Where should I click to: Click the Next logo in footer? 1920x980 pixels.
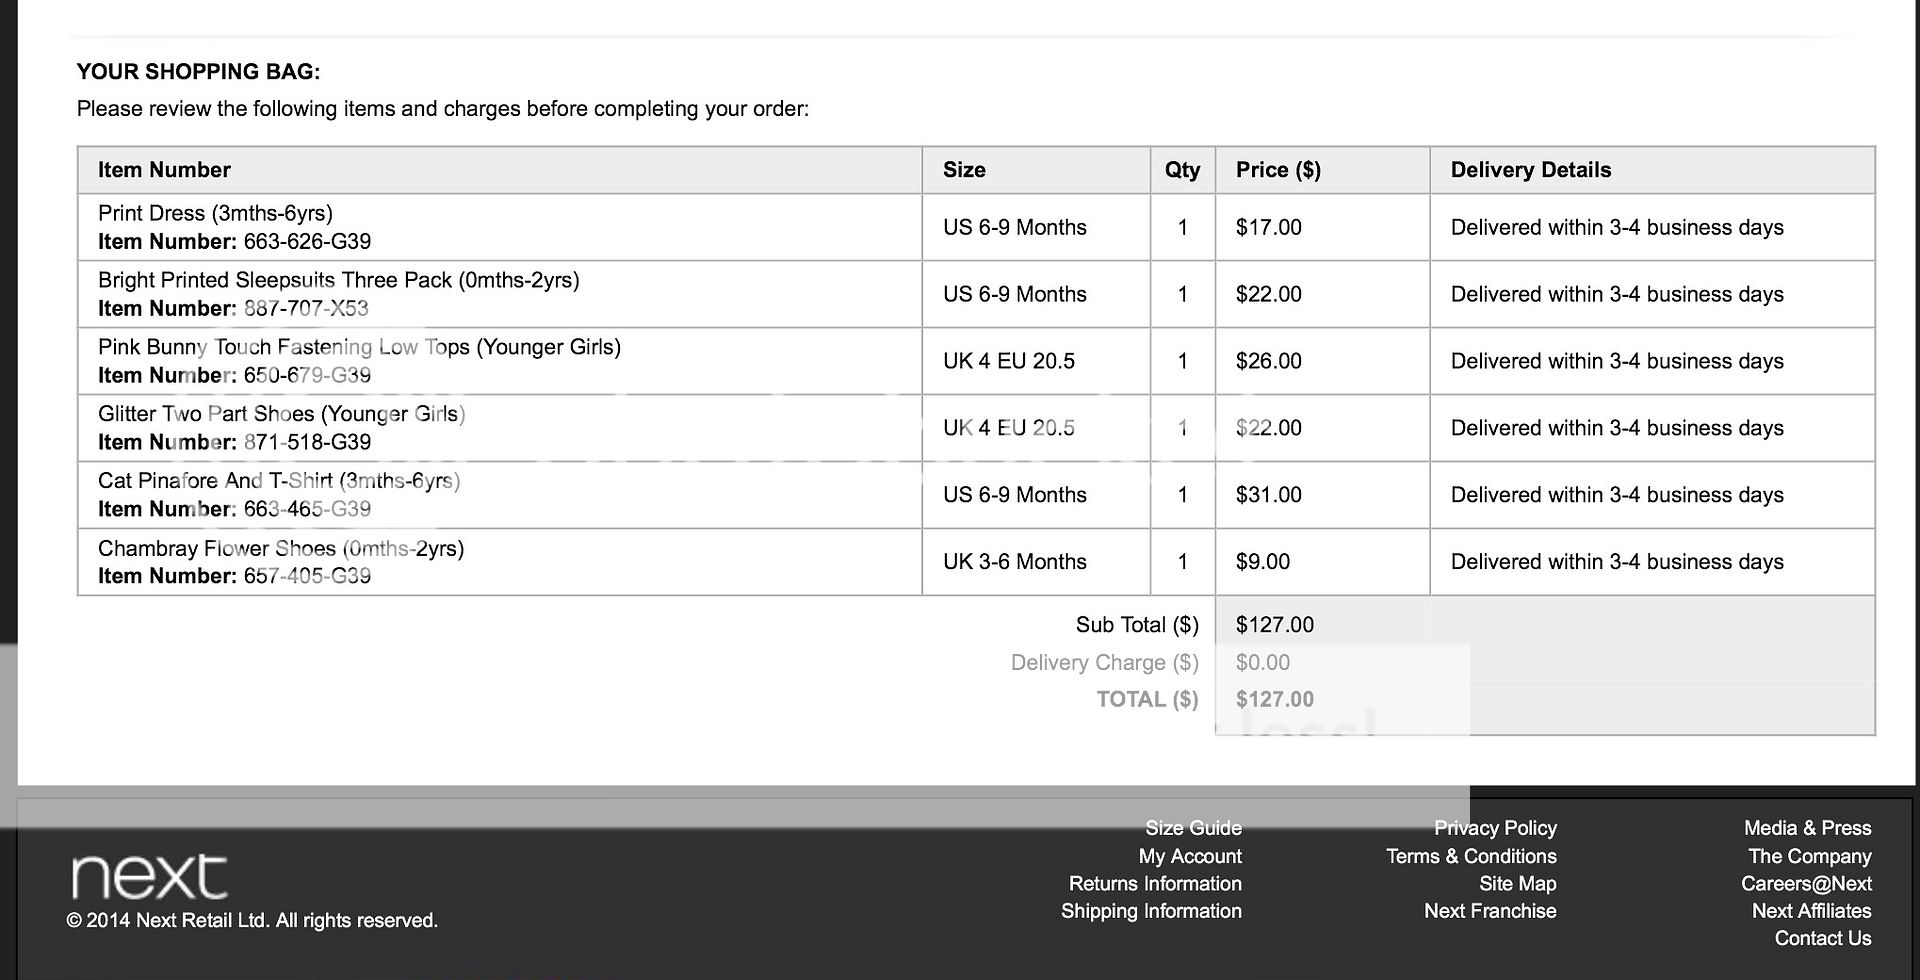tap(149, 876)
